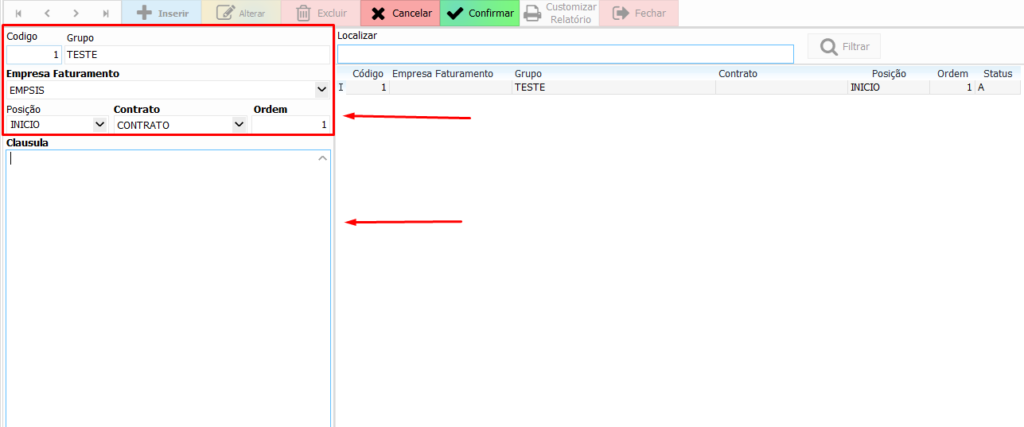Go to the previous record arrow
The image size is (1024, 427).
coord(46,13)
